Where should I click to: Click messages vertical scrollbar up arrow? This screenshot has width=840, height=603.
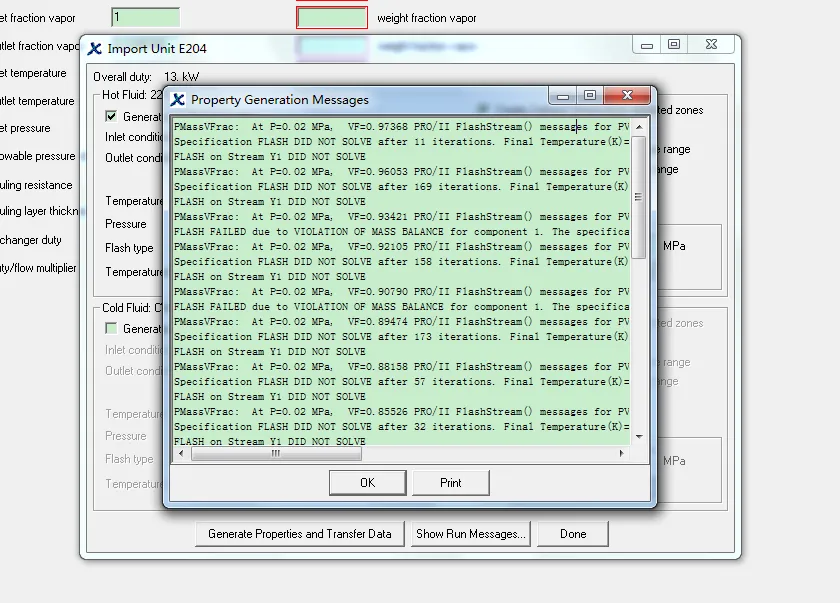point(639,127)
